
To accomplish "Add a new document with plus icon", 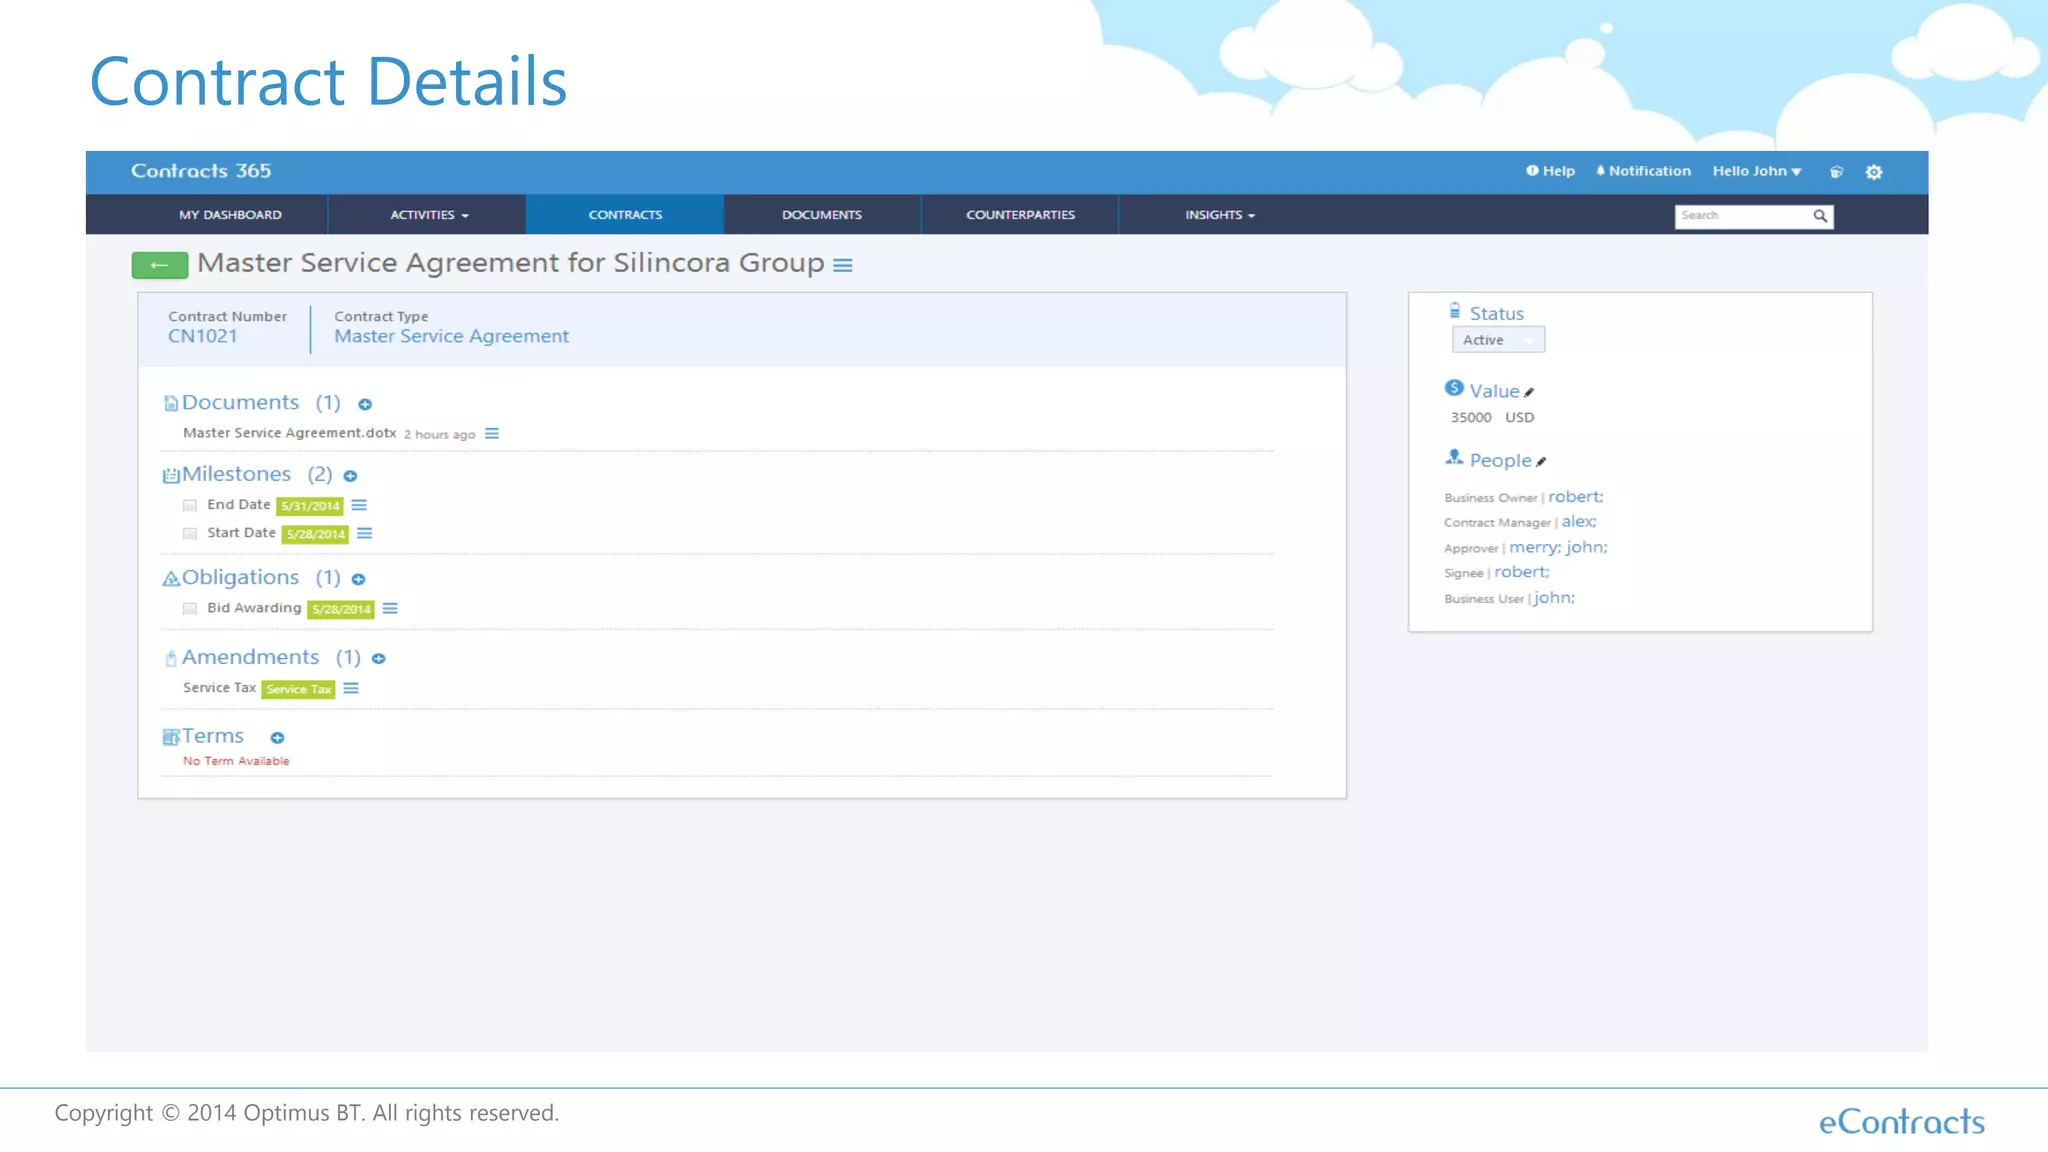I will [365, 404].
